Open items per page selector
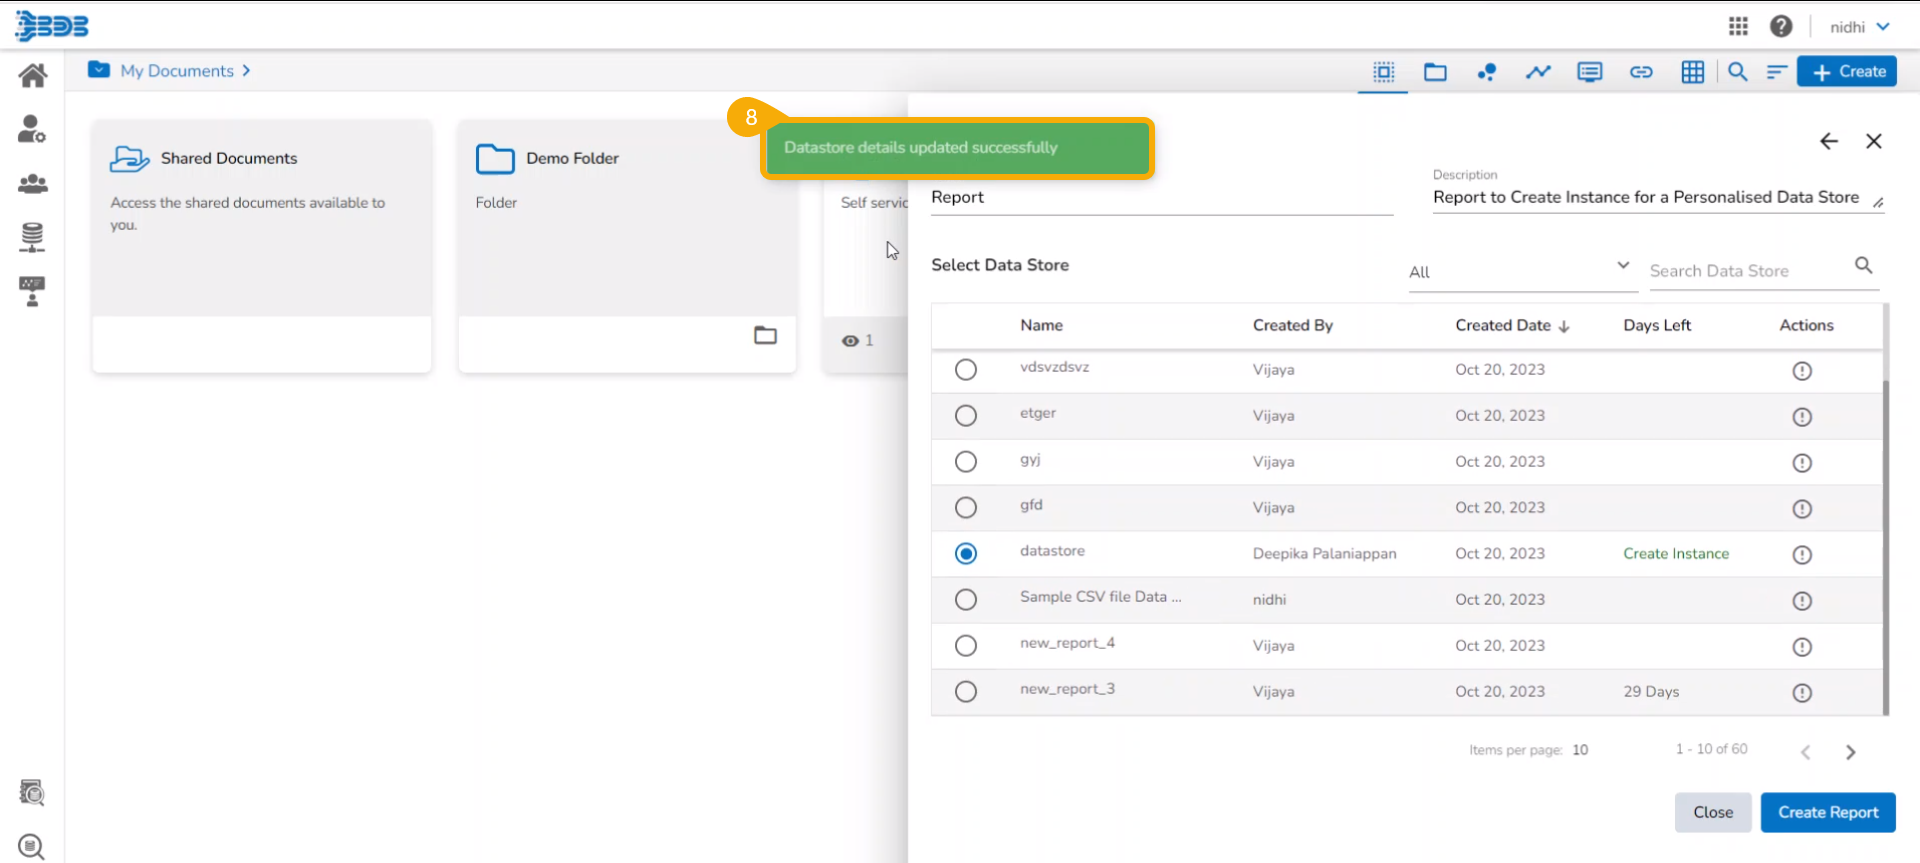 [1580, 750]
